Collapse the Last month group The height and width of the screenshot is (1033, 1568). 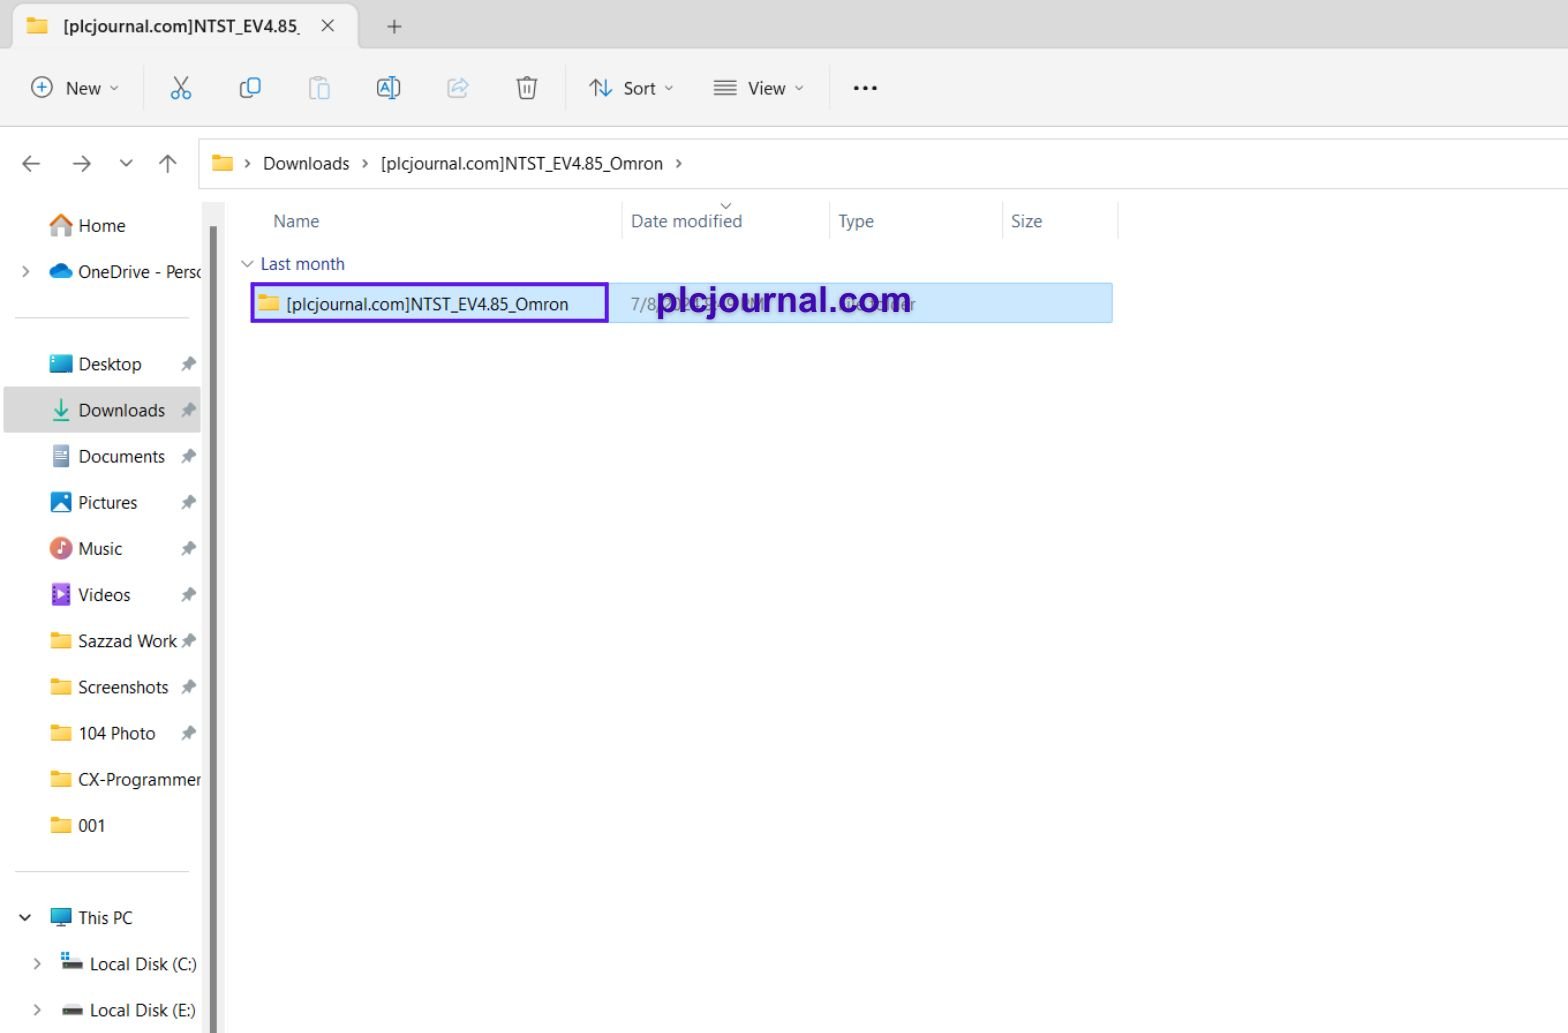(x=247, y=264)
